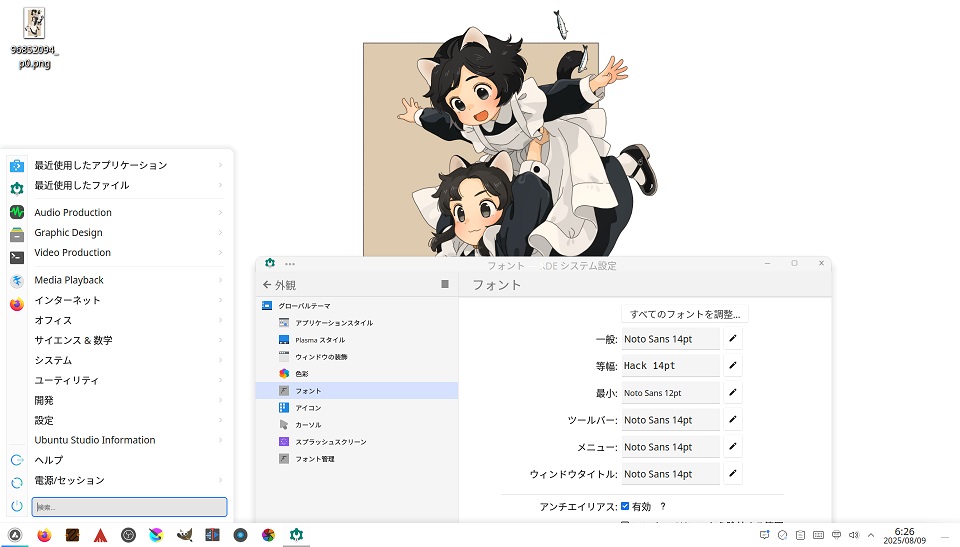This screenshot has width=960, height=547.
Task: Open the Krita icon in the taskbar
Action: (156, 535)
